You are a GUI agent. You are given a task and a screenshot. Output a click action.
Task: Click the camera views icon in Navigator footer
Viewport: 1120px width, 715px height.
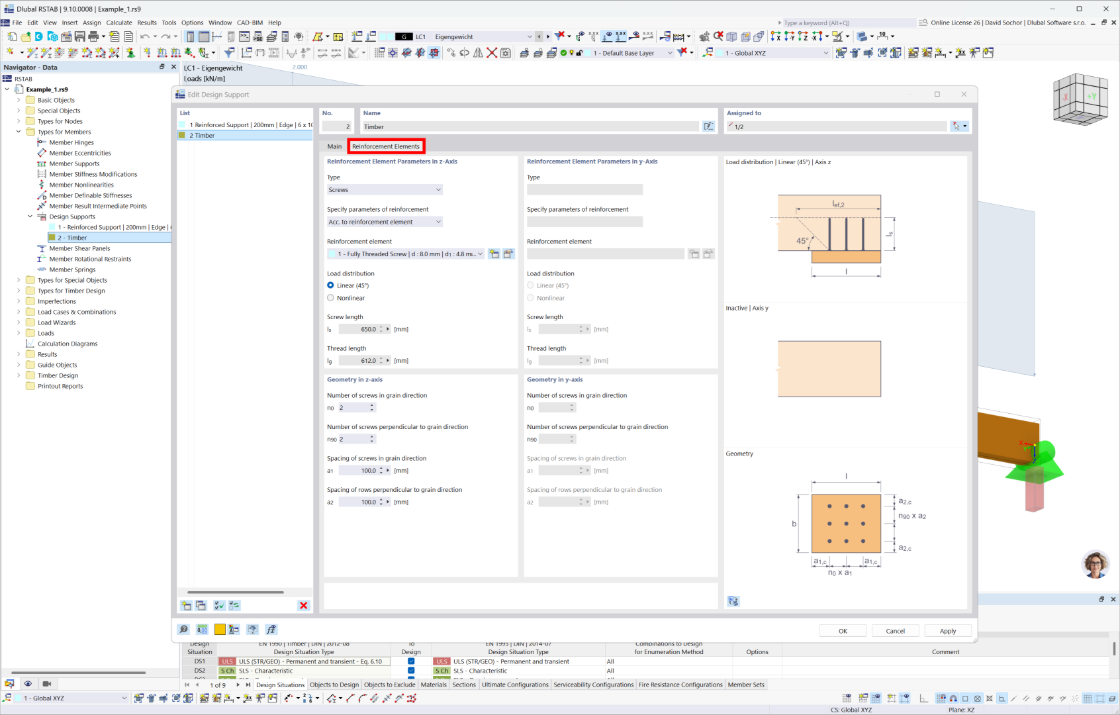(x=46, y=684)
